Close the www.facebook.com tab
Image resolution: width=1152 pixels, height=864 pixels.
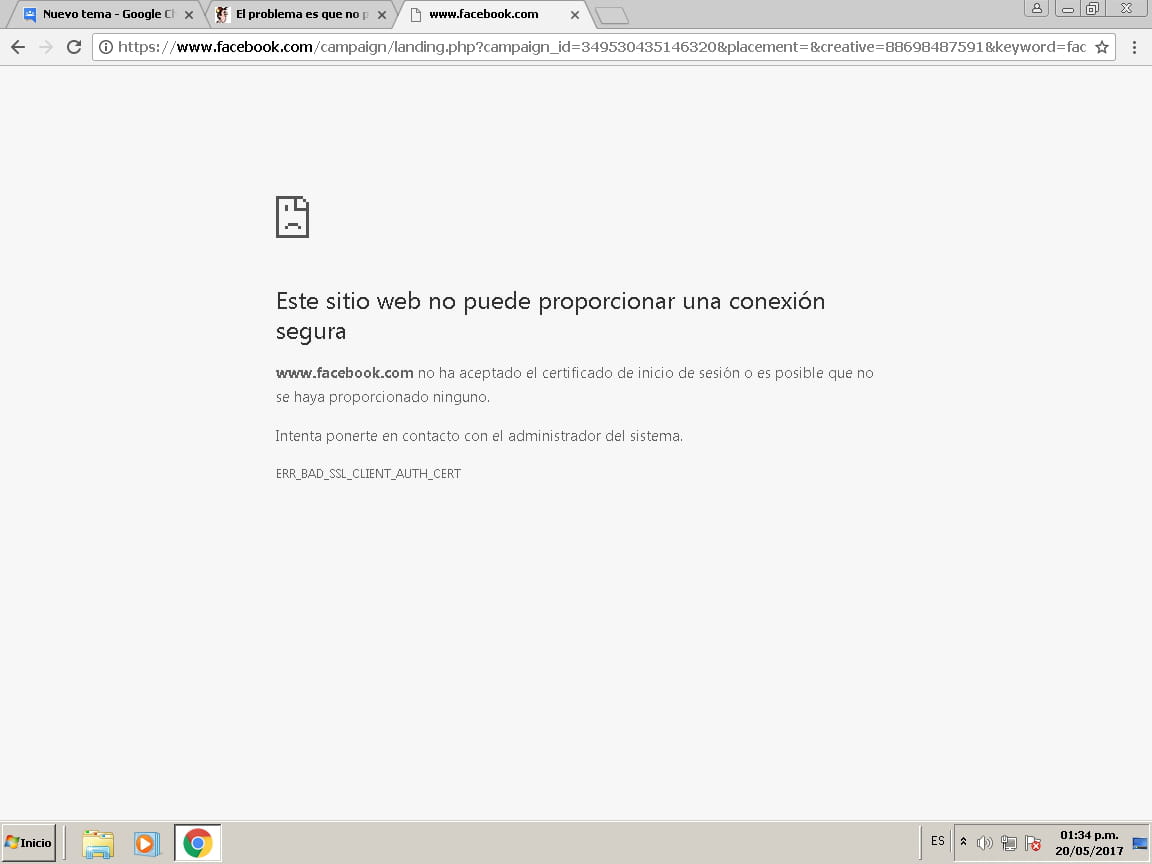pyautogui.click(x=574, y=15)
